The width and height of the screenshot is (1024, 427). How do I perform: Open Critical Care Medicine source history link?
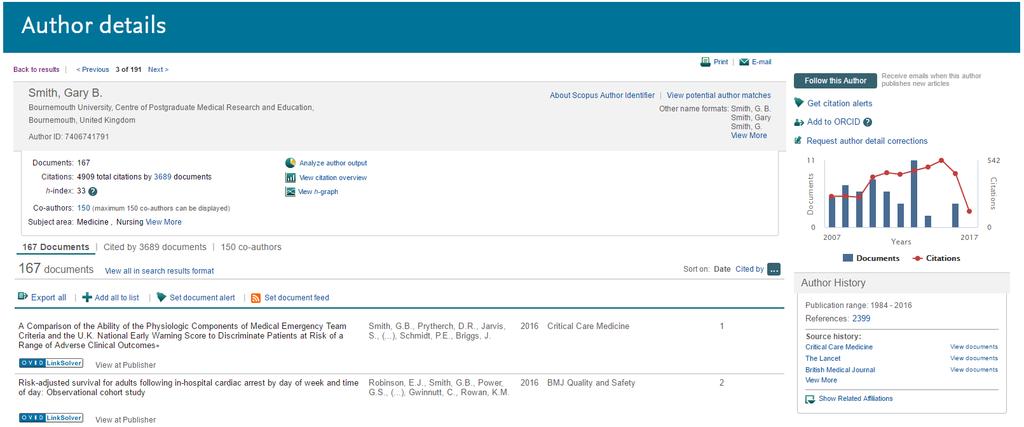point(839,347)
